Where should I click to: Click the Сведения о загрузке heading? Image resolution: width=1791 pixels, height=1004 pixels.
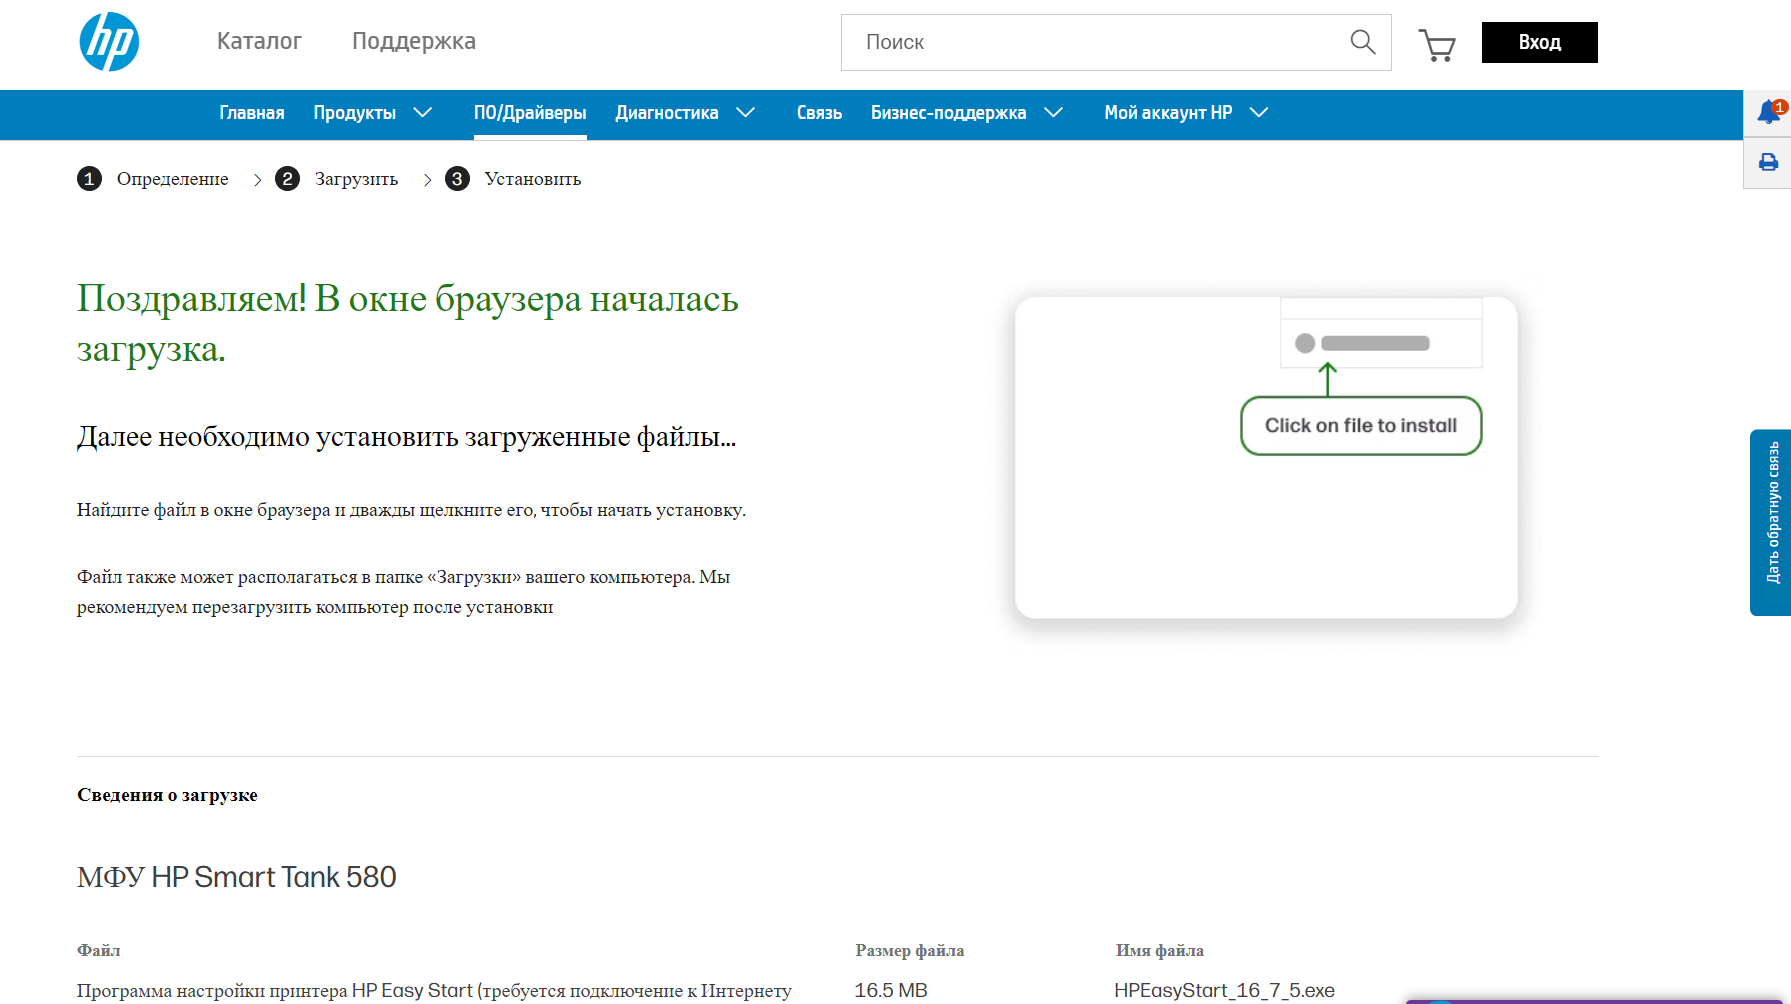tap(167, 795)
